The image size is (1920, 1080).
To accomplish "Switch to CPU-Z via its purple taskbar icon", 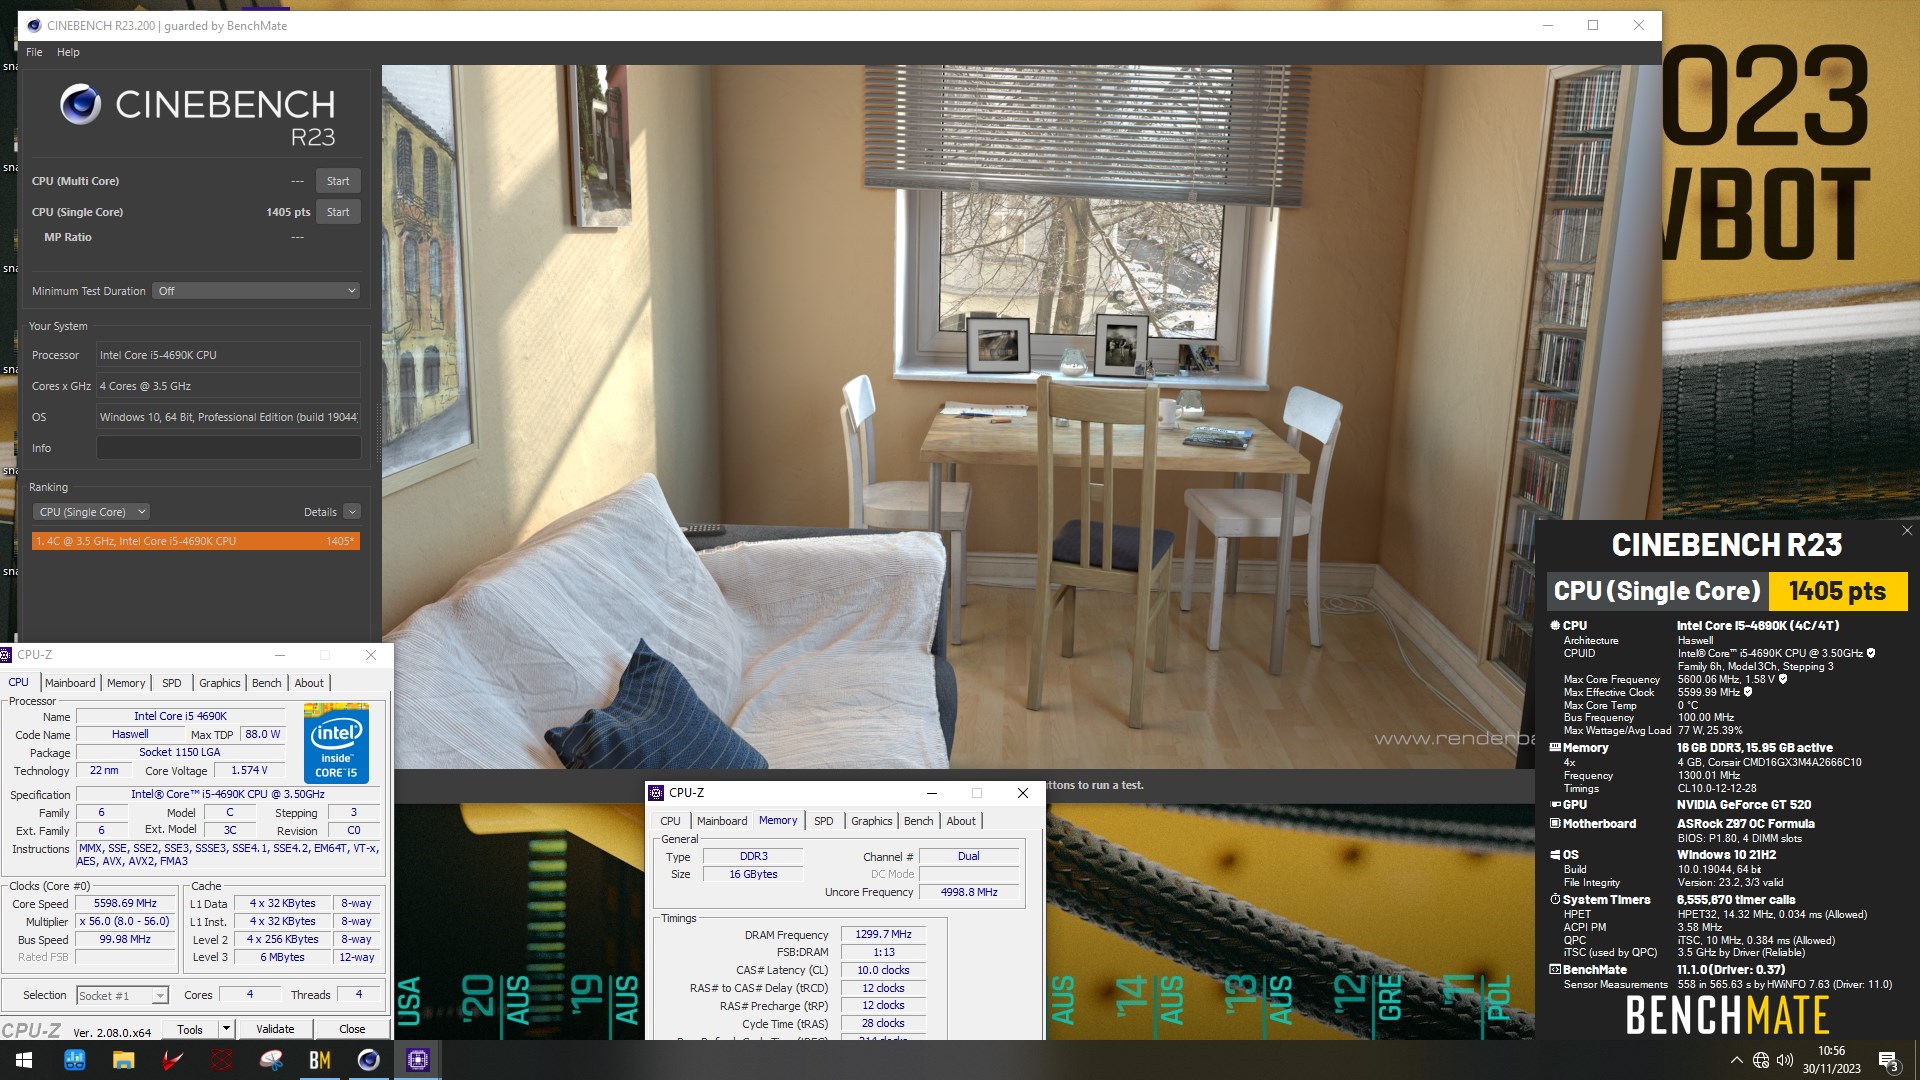I will (x=418, y=1060).
